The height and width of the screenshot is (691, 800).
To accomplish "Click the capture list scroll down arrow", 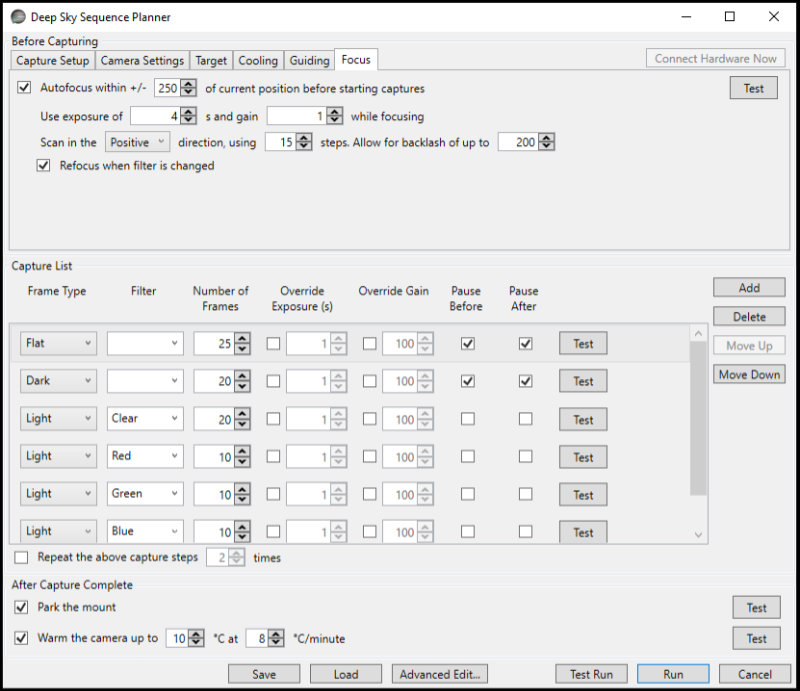I will 698,535.
